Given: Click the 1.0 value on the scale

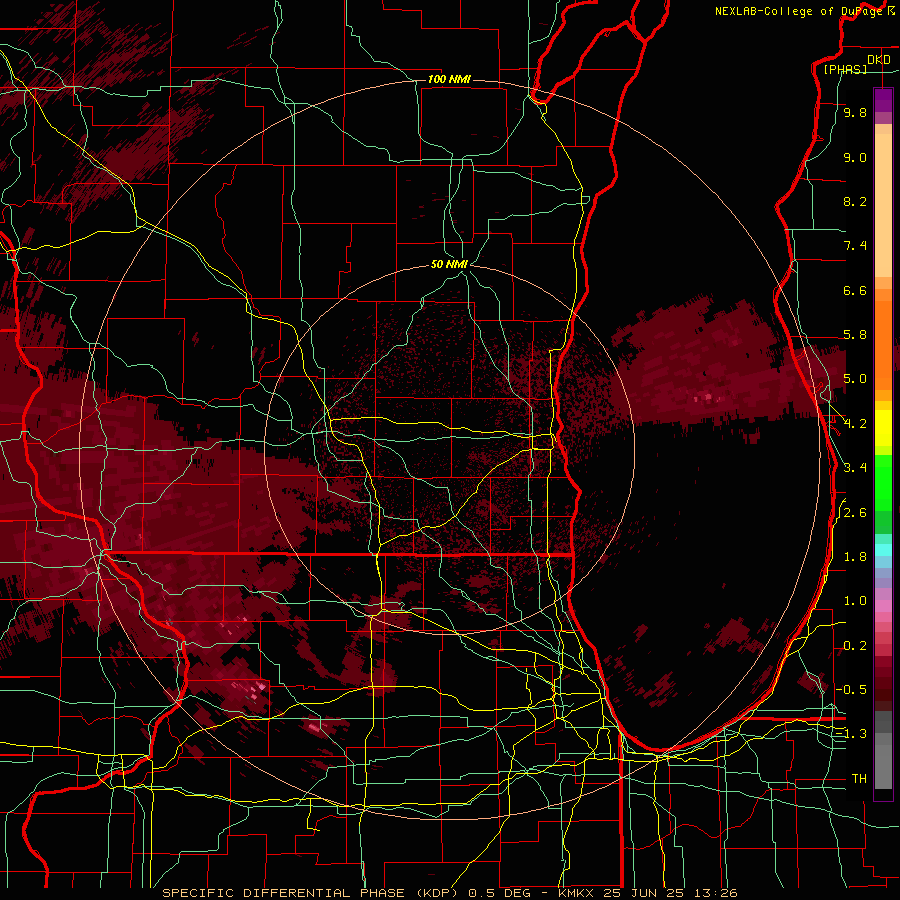Looking at the screenshot, I should [x=855, y=601].
